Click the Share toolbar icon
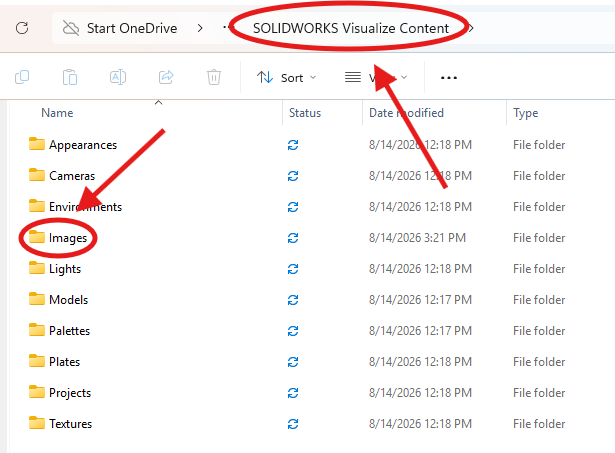This screenshot has width=615, height=453. (x=166, y=77)
